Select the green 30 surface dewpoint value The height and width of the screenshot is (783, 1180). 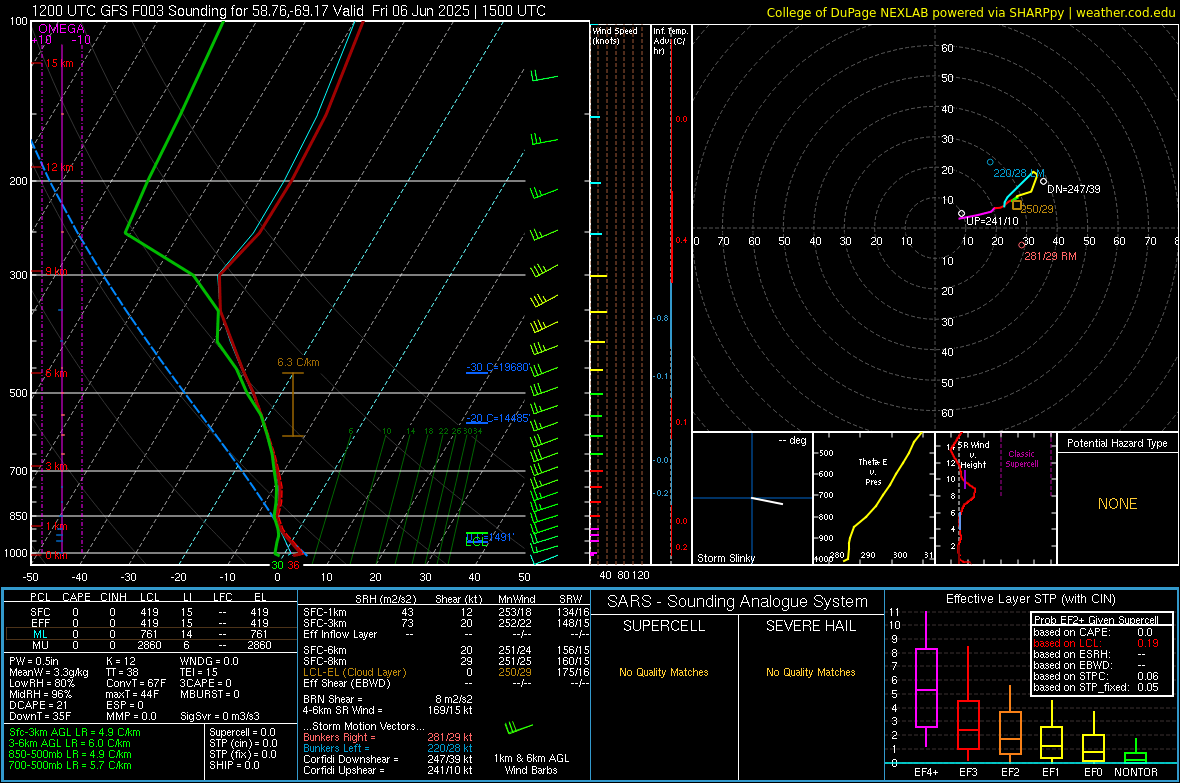(x=277, y=565)
